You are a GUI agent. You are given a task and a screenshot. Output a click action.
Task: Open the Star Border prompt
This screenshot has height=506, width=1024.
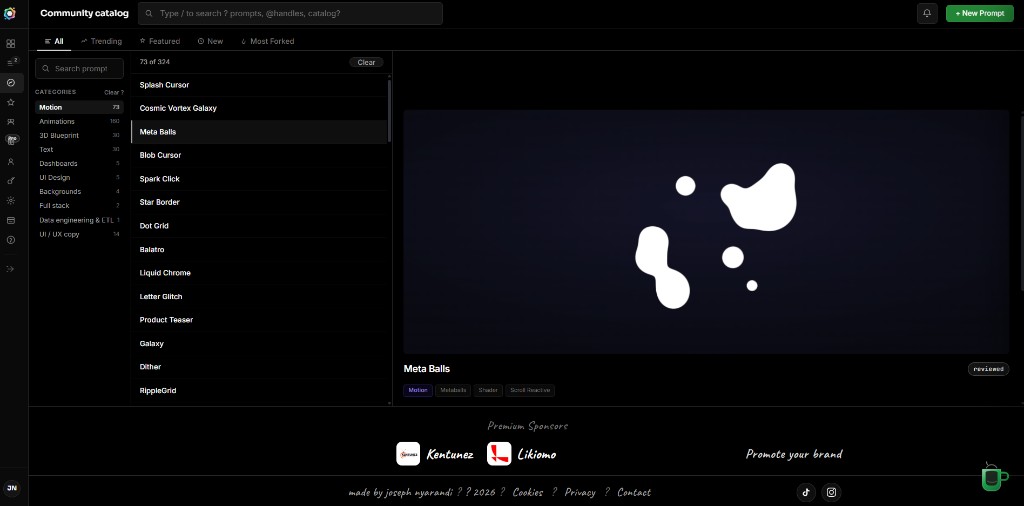pyautogui.click(x=259, y=202)
